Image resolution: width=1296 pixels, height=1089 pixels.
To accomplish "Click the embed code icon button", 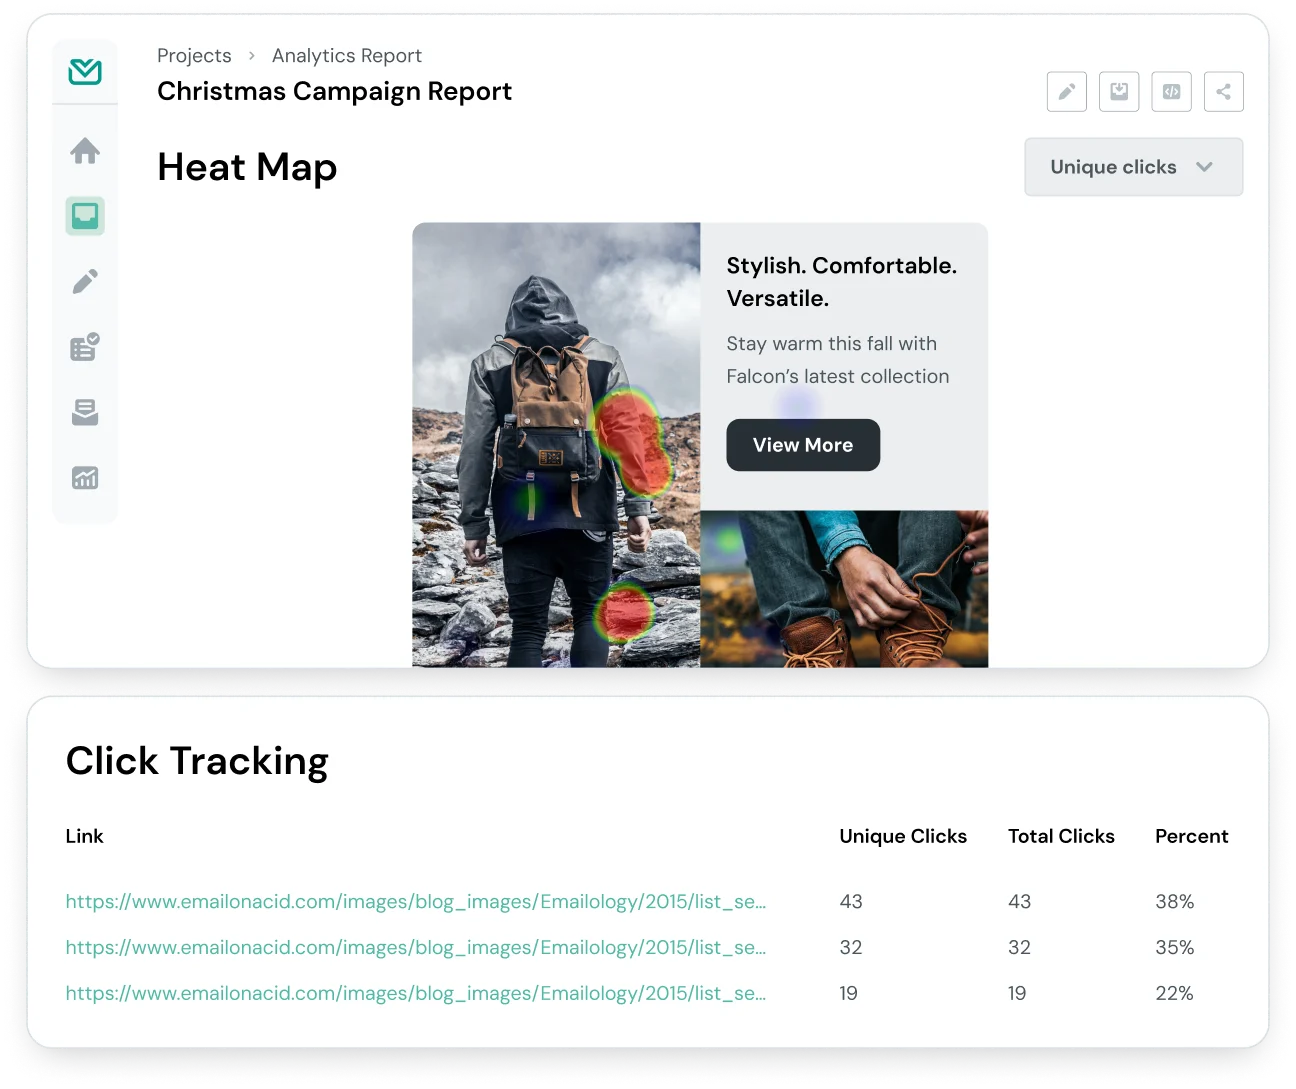I will 1171,92.
